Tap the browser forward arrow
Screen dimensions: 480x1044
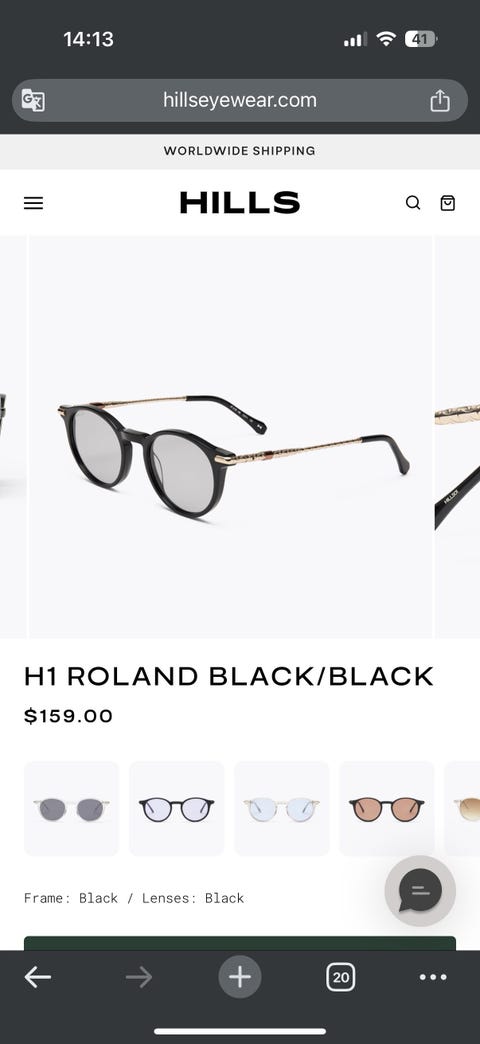[x=138, y=977]
